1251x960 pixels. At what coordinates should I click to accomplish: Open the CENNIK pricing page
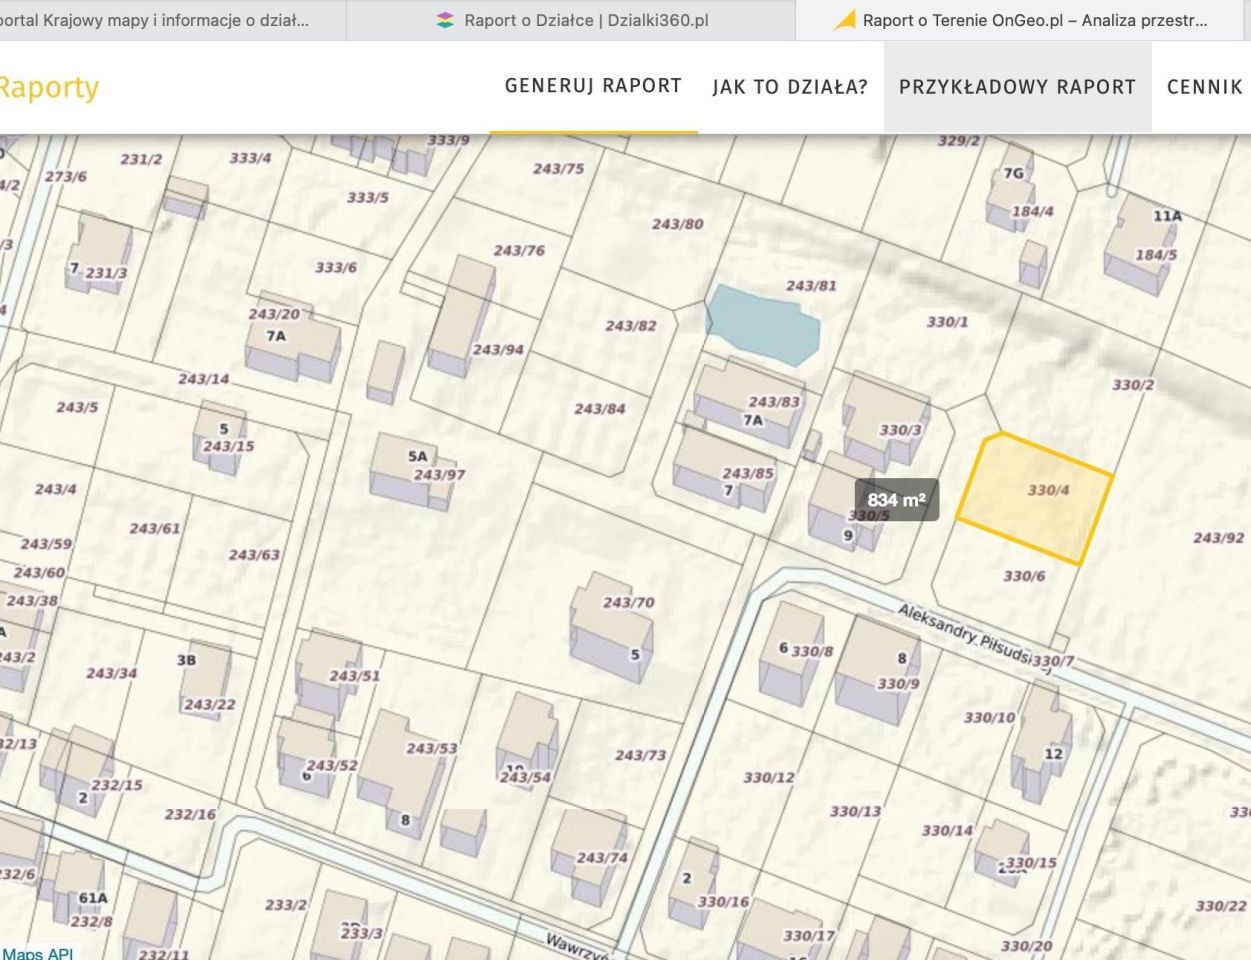(1204, 87)
